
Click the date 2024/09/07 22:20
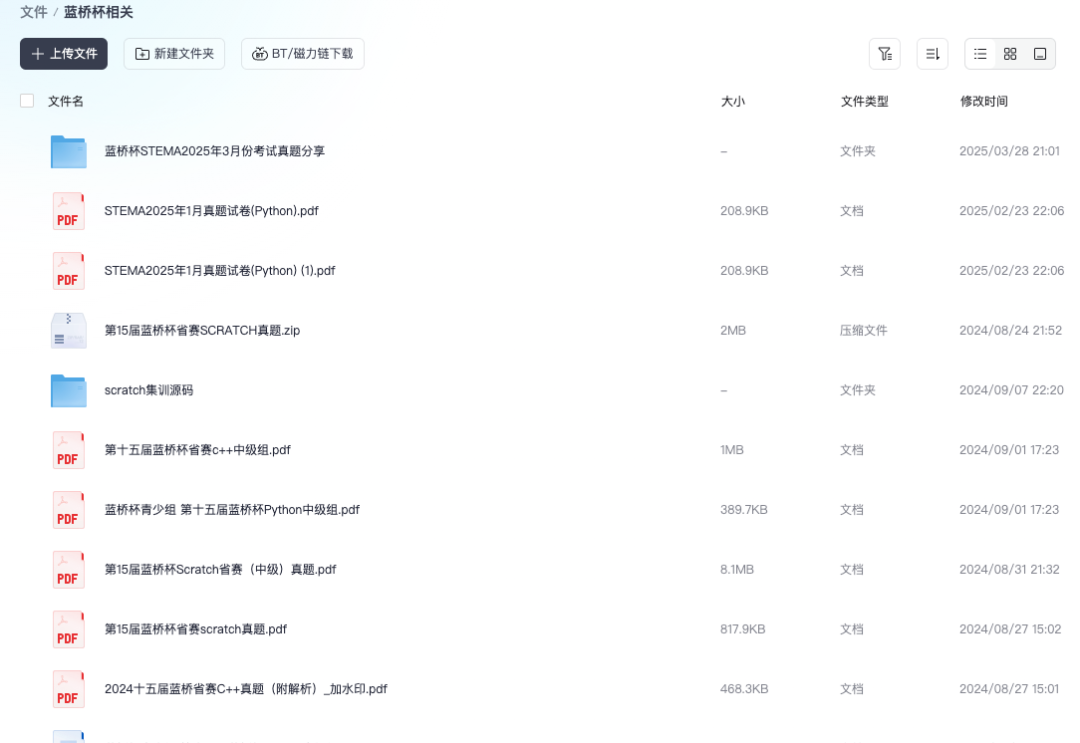1011,390
